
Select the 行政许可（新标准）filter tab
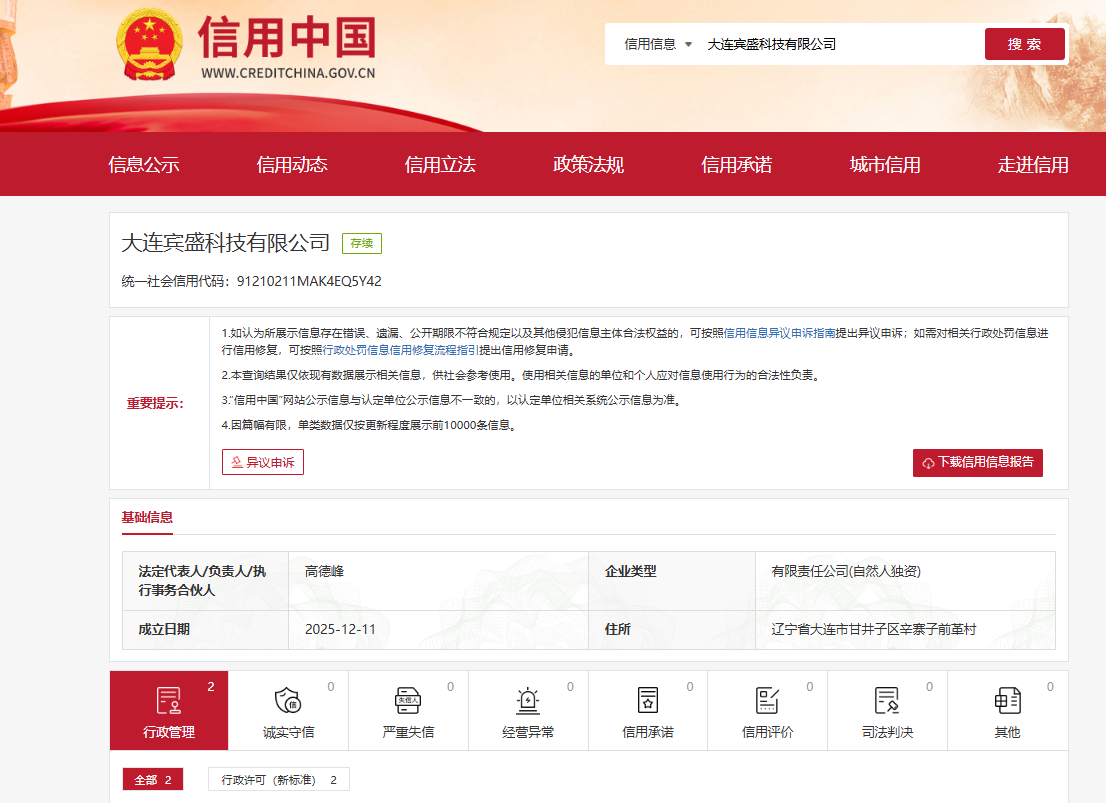click(278, 780)
